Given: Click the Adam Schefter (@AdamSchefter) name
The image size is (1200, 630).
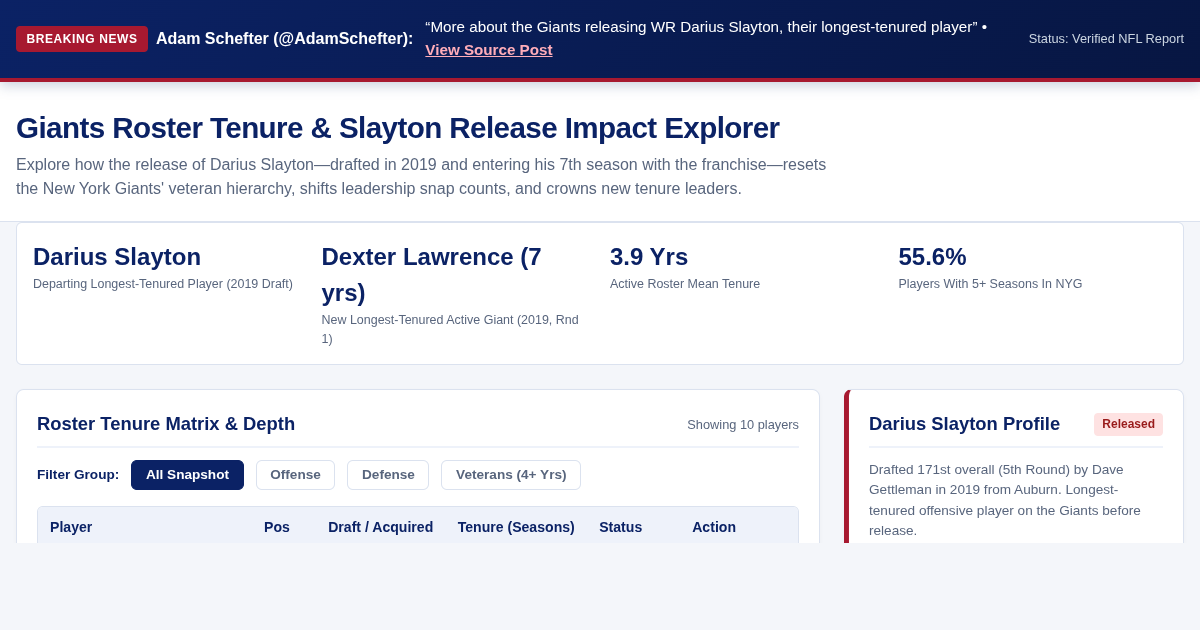Looking at the screenshot, I should pyautogui.click(x=284, y=39).
